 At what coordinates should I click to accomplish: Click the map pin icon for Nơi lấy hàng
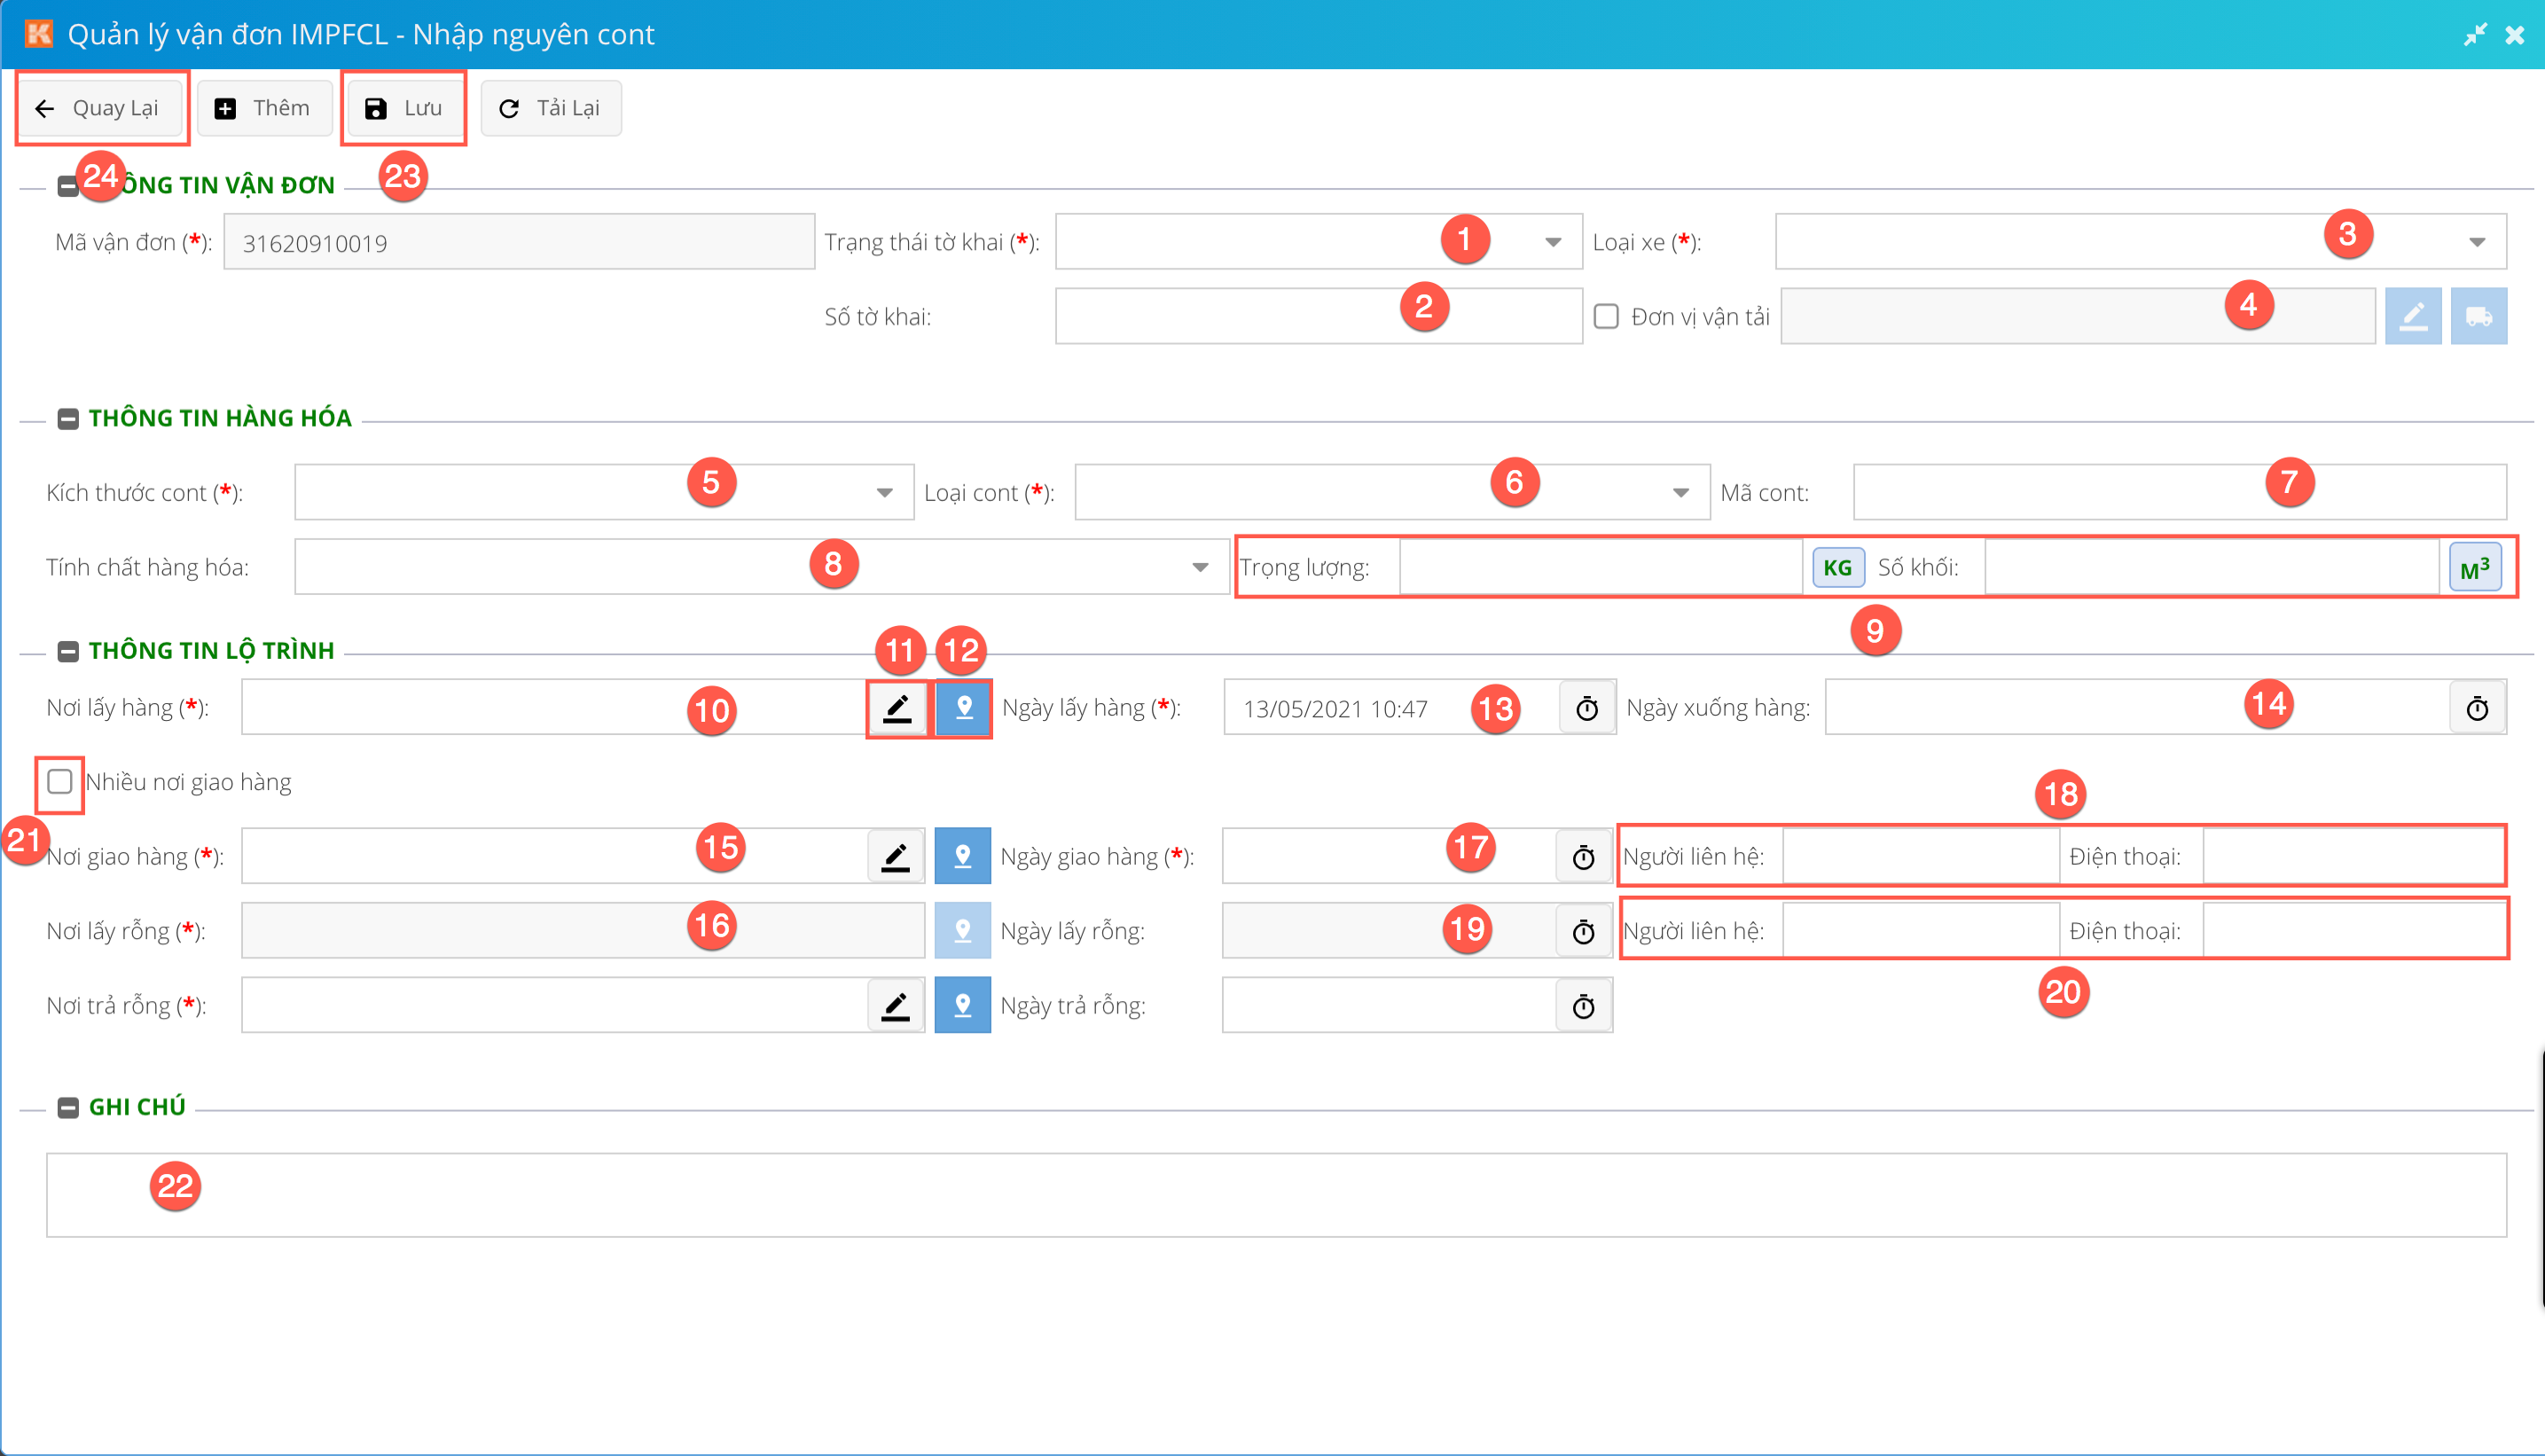pos(963,708)
